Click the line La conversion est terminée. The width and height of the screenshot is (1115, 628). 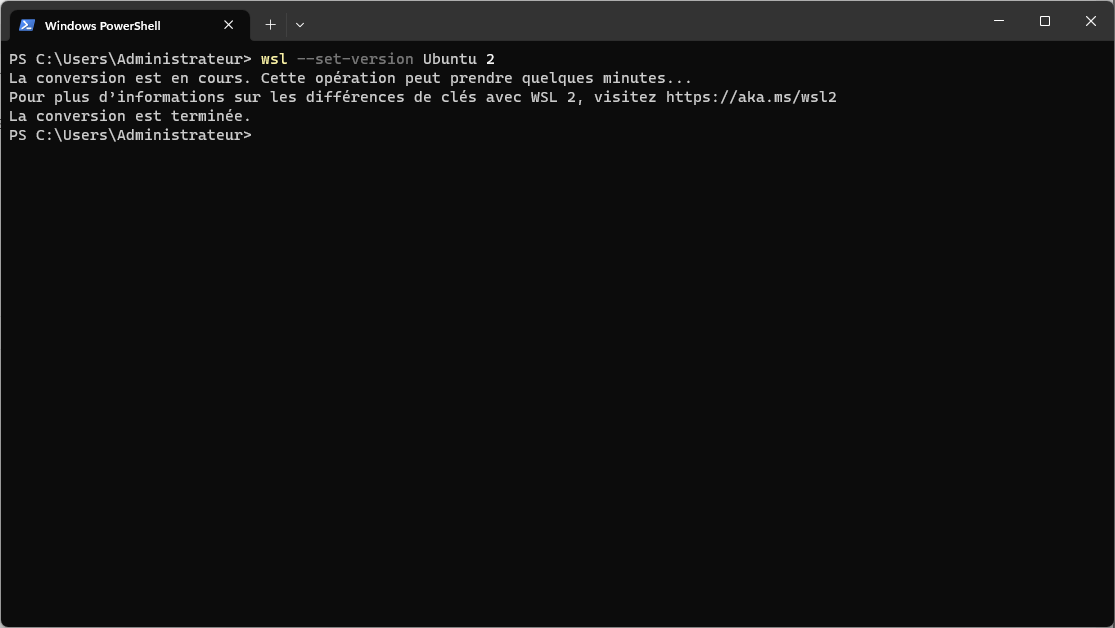point(130,116)
